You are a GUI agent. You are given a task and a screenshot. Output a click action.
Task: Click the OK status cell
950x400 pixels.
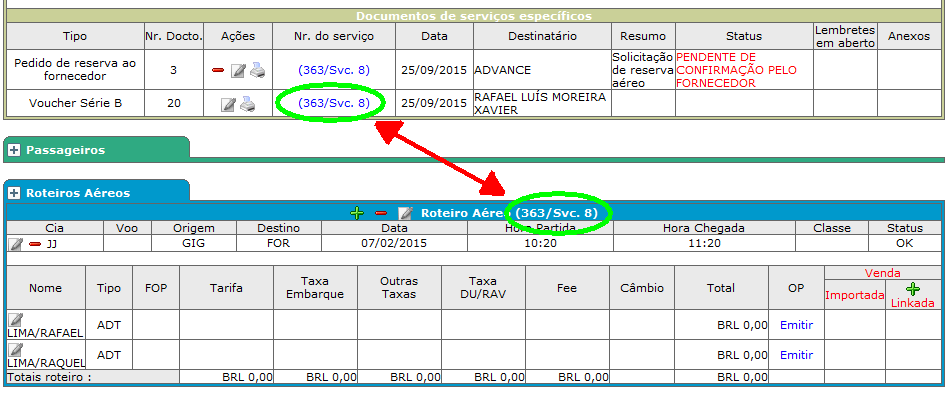(905, 244)
